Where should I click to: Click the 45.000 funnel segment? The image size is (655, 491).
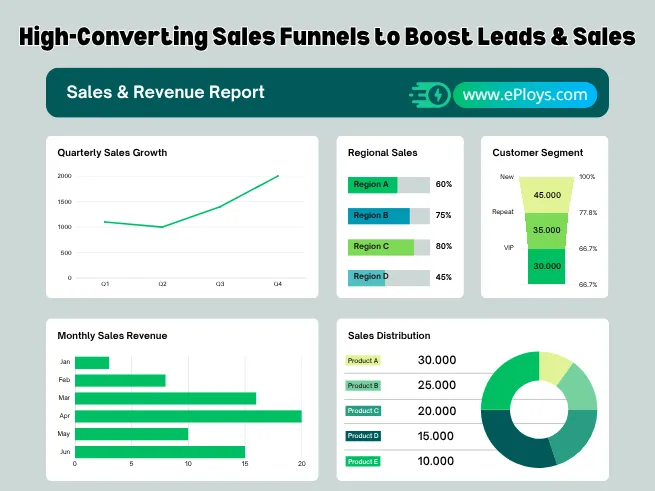pos(547,195)
